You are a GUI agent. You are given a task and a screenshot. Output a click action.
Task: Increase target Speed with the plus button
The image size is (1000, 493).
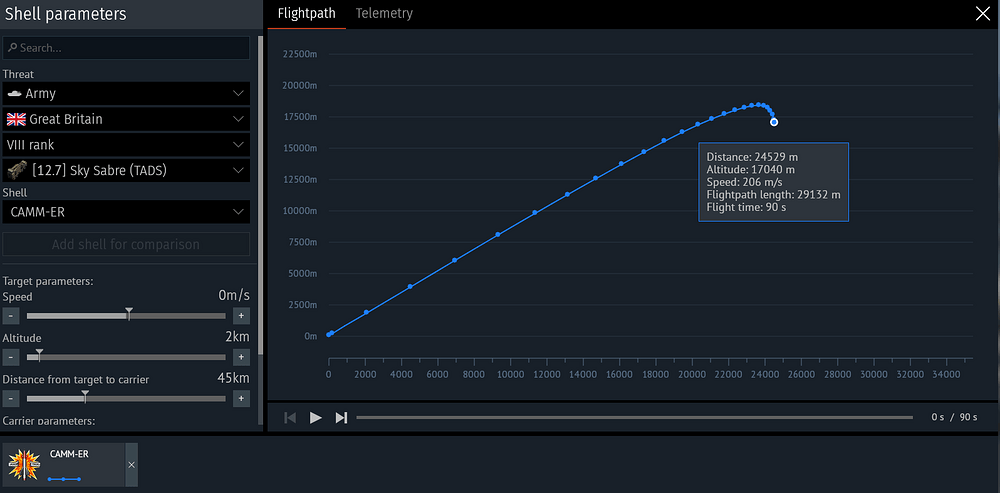point(241,316)
